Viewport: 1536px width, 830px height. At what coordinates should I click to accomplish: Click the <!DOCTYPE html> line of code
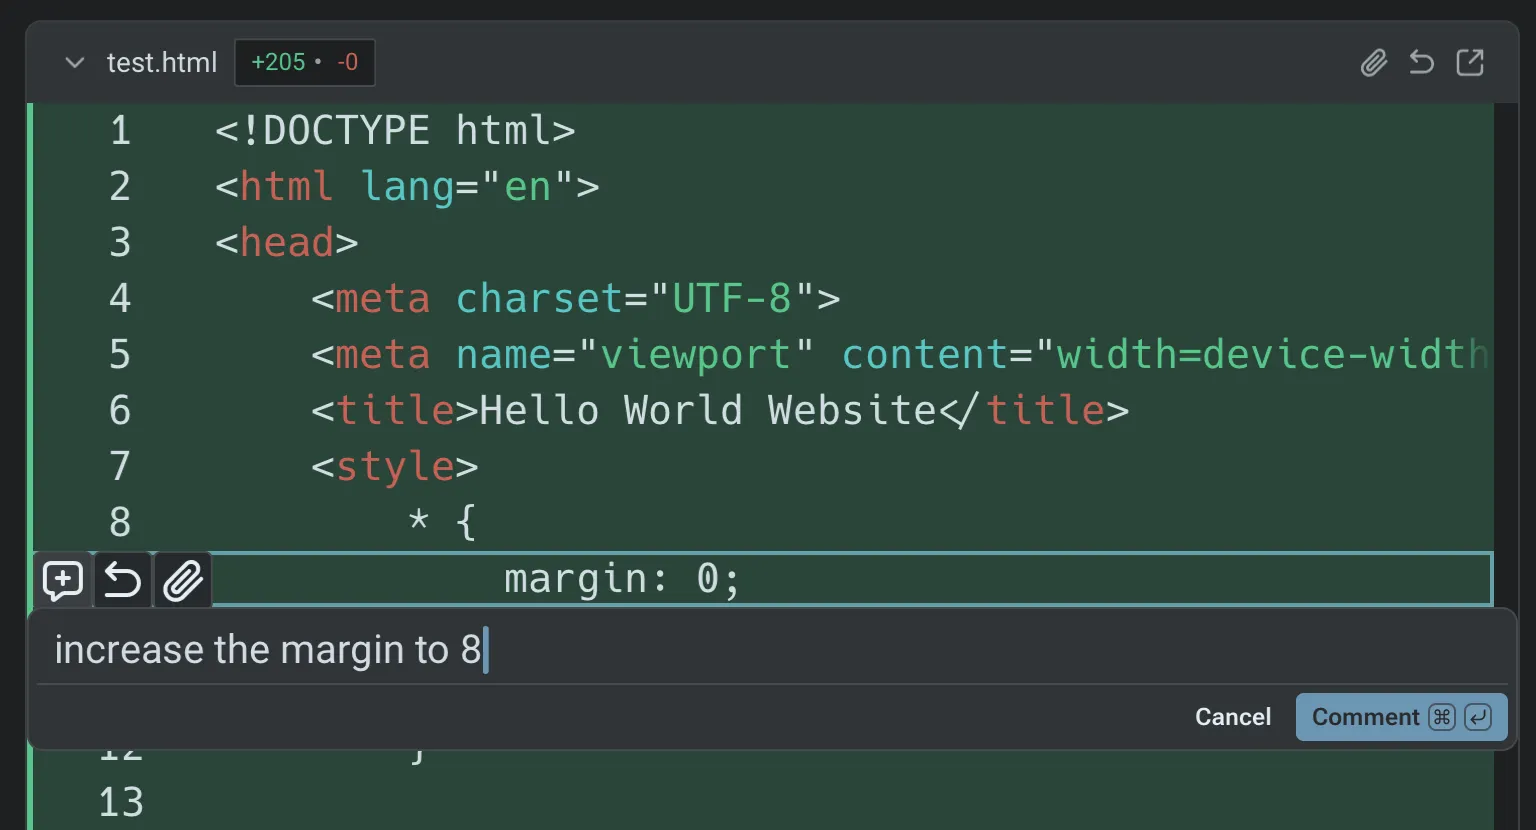(x=396, y=130)
